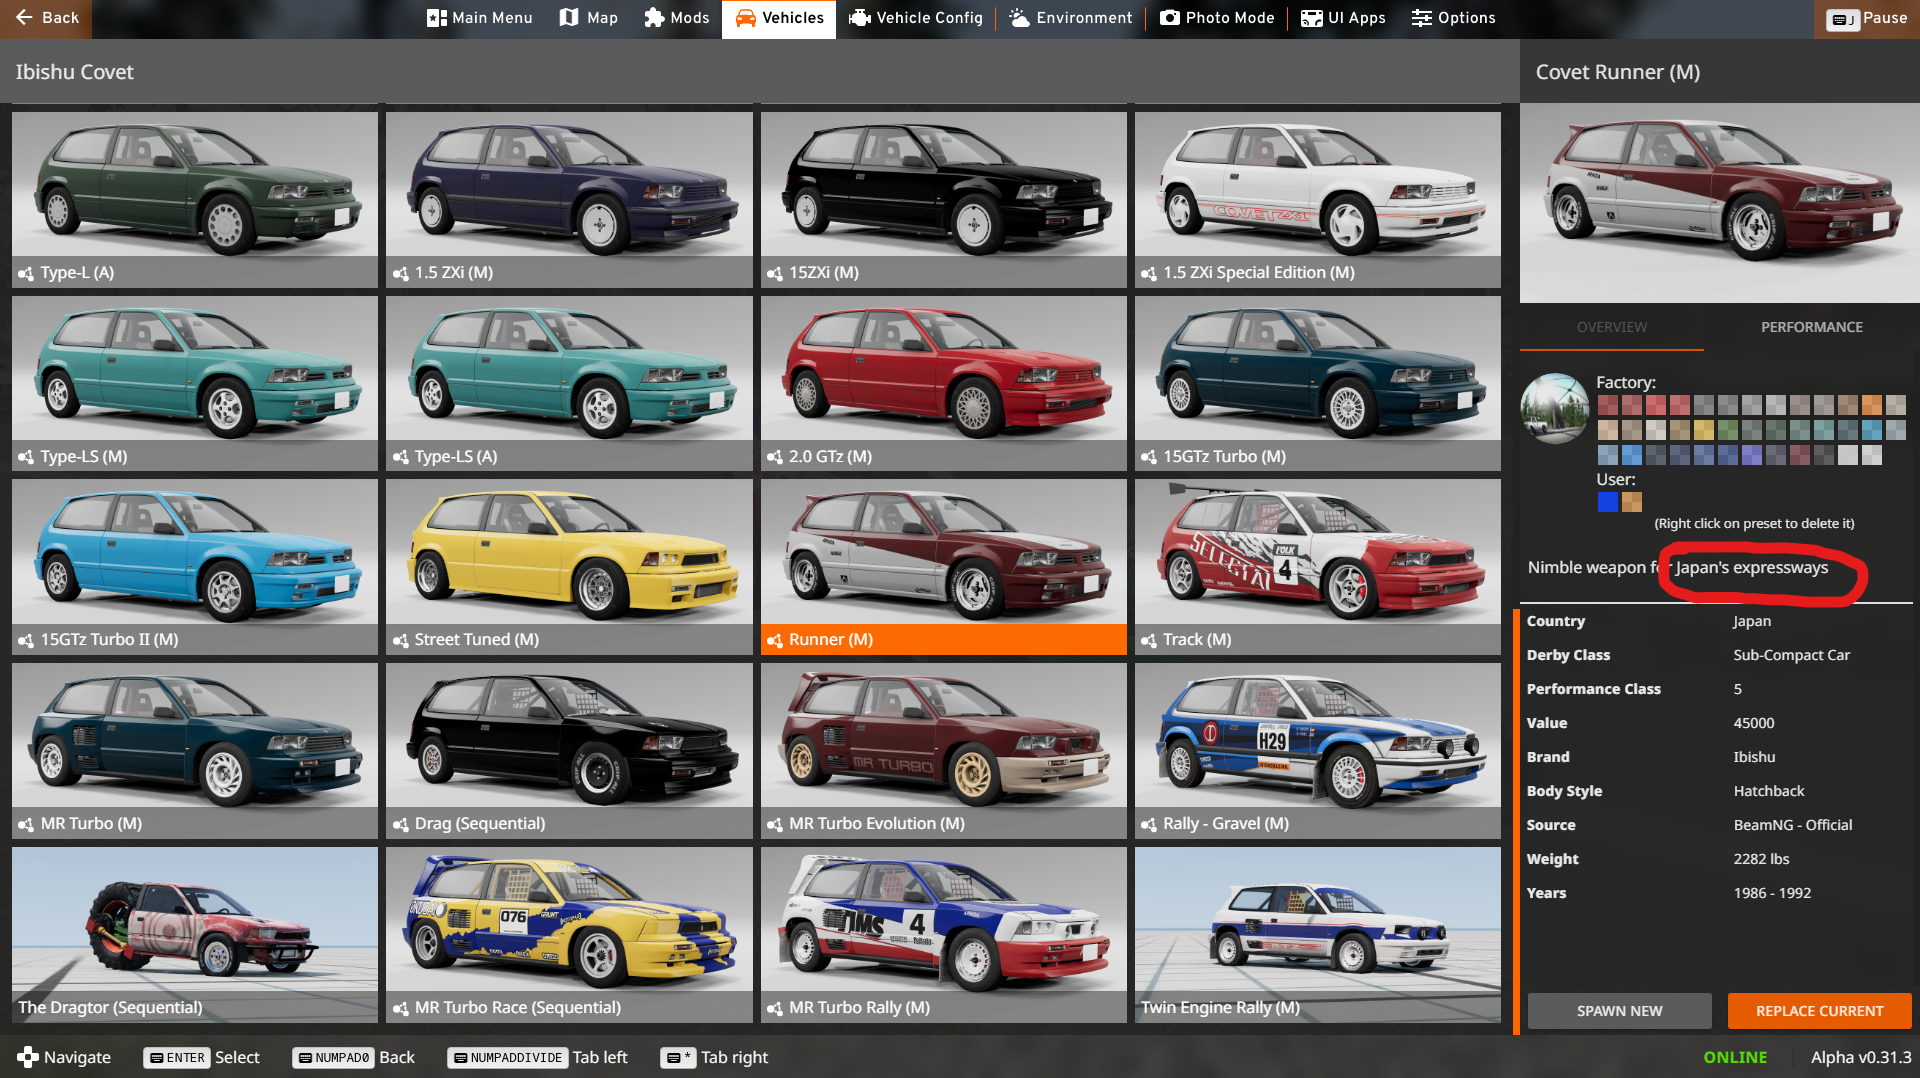Viewport: 1920px width, 1078px height.
Task: Select the Type-LS (A) configuration
Action: point(569,383)
